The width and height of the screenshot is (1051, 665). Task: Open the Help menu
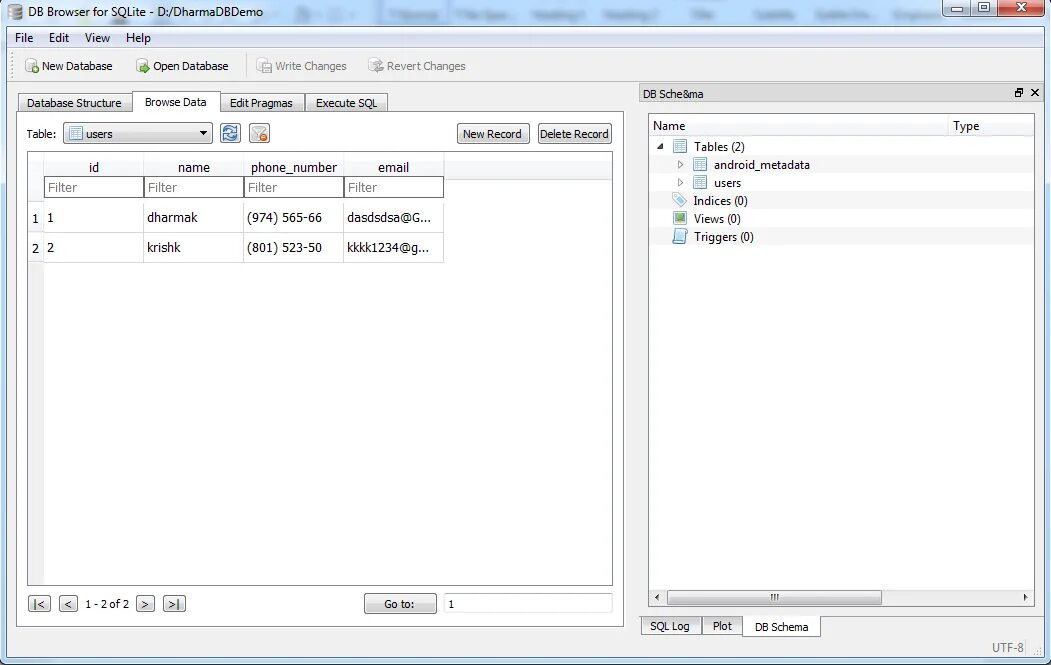point(138,38)
